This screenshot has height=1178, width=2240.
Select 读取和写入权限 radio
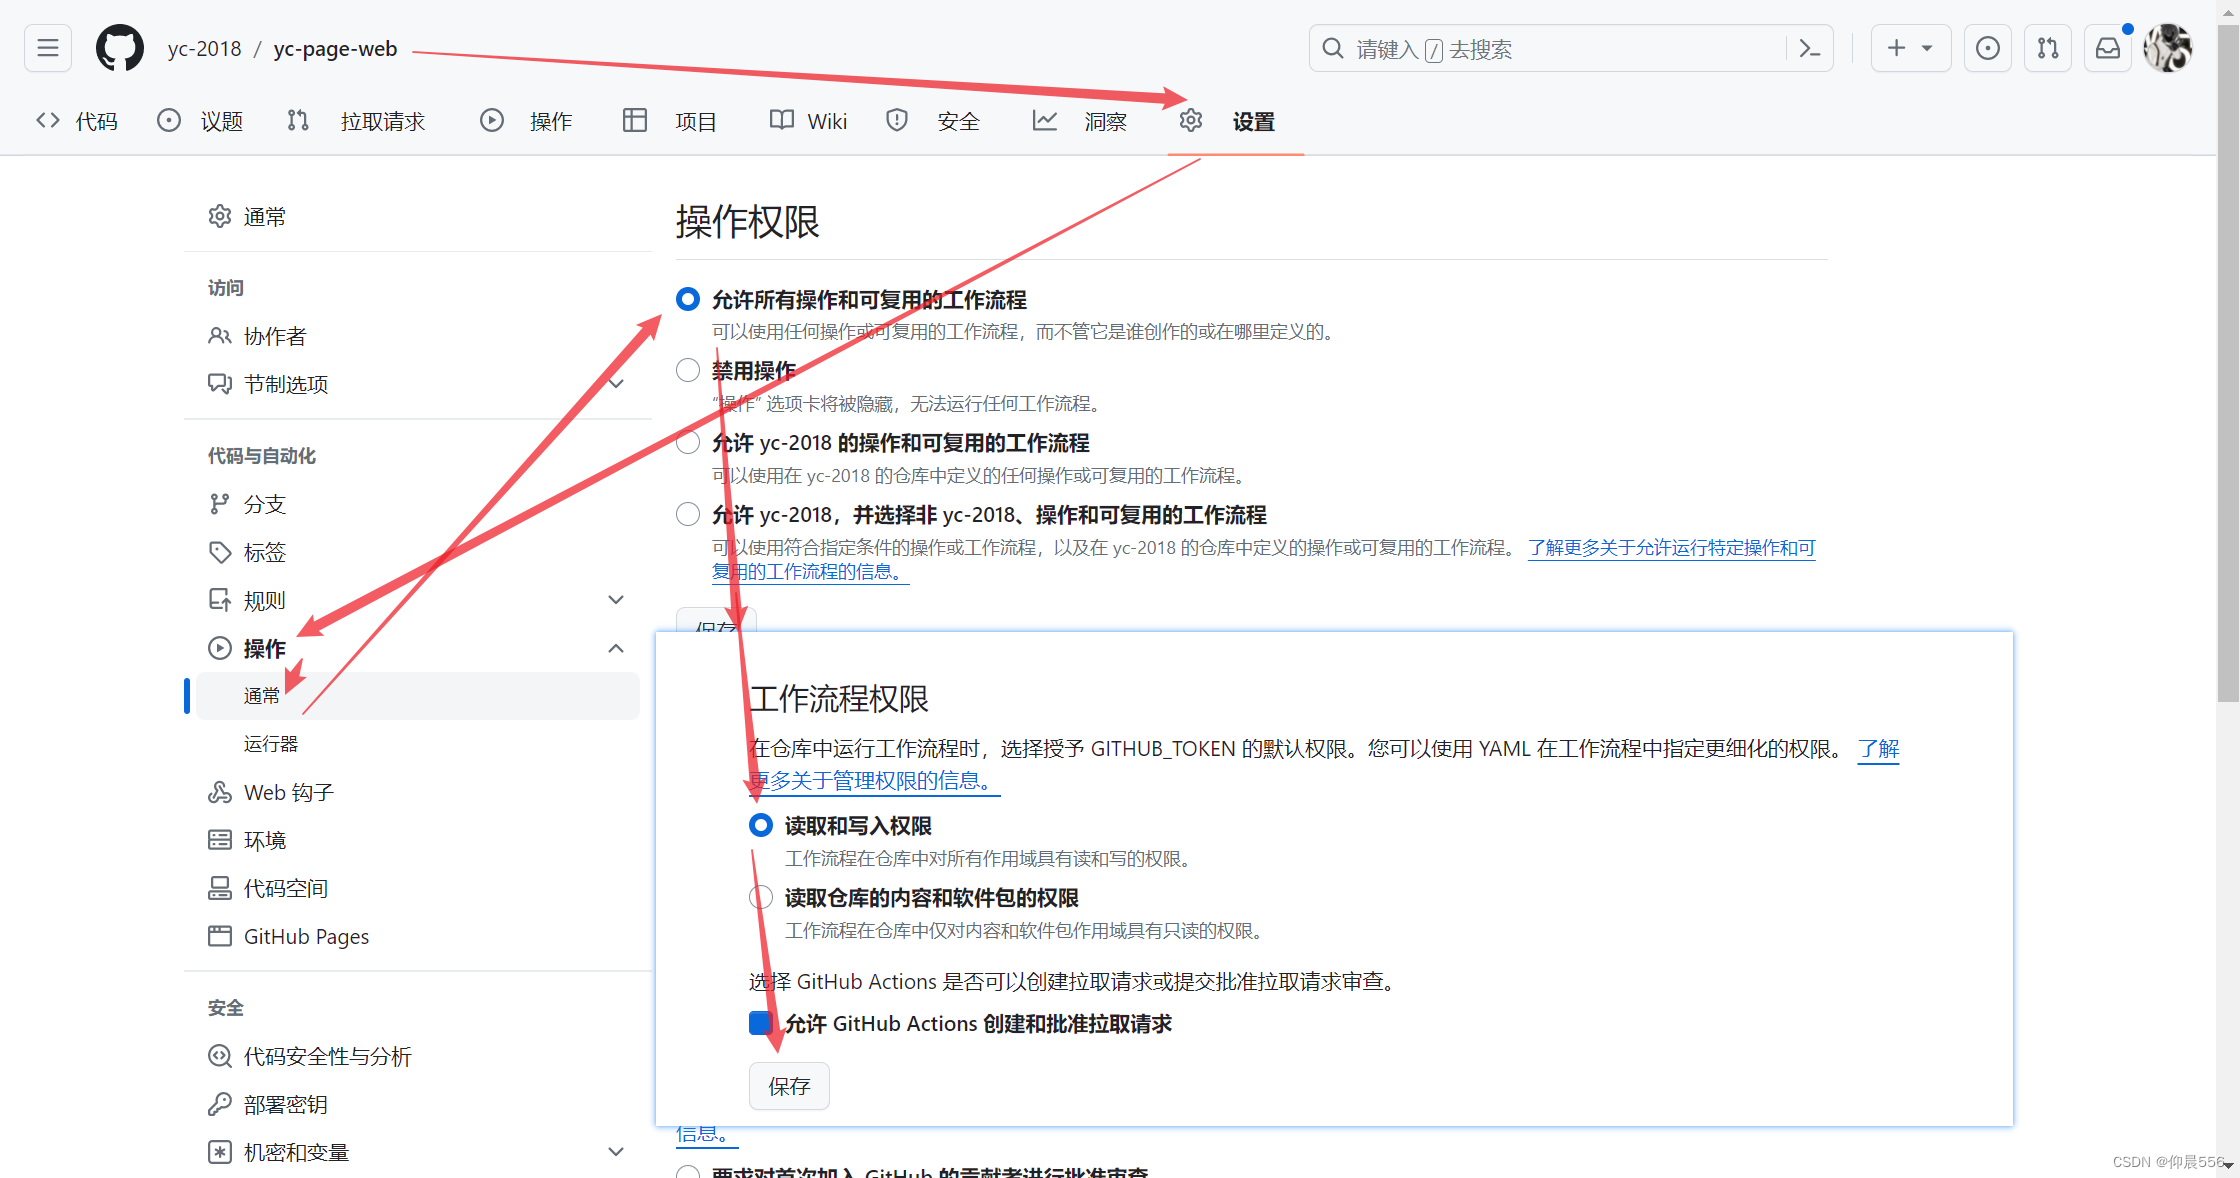(761, 825)
